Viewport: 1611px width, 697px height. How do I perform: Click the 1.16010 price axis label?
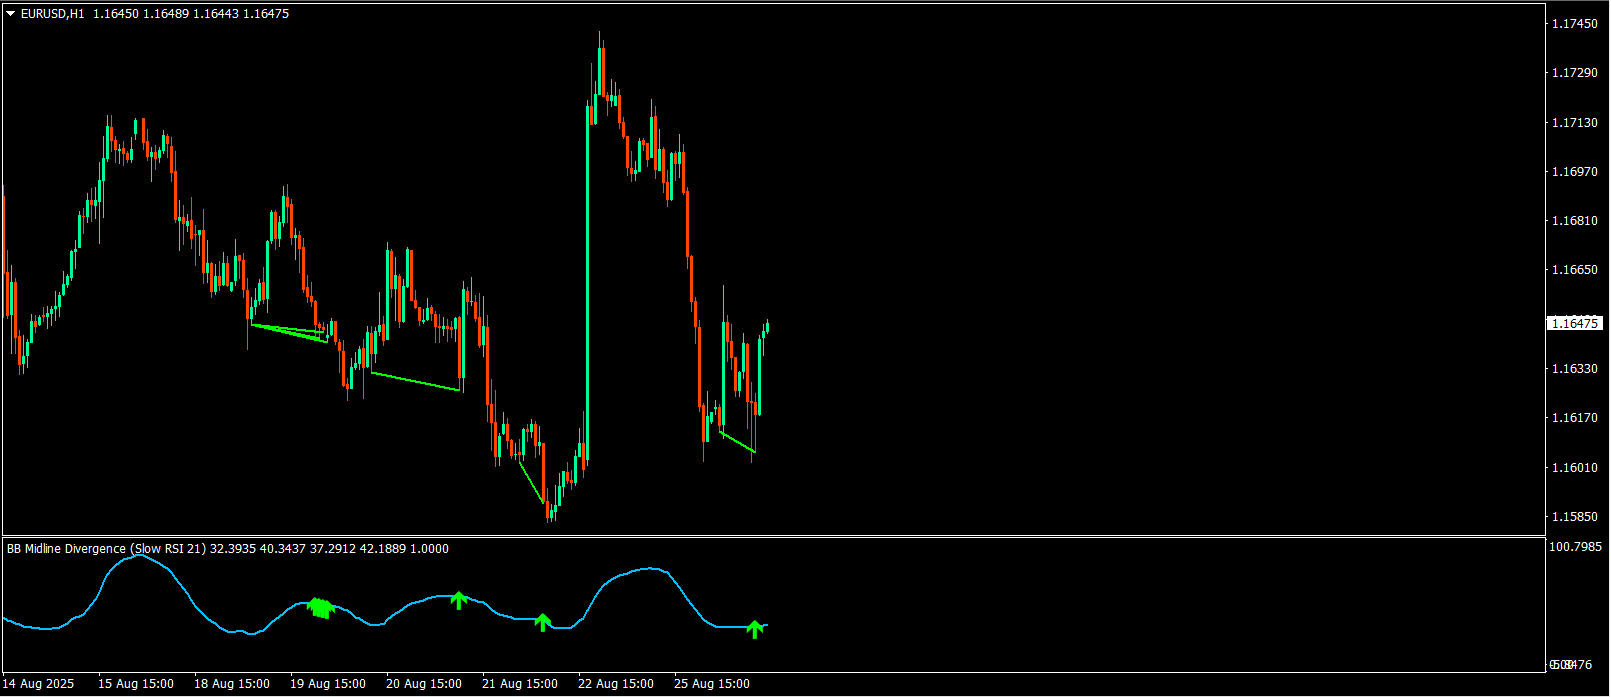[x=1574, y=468]
